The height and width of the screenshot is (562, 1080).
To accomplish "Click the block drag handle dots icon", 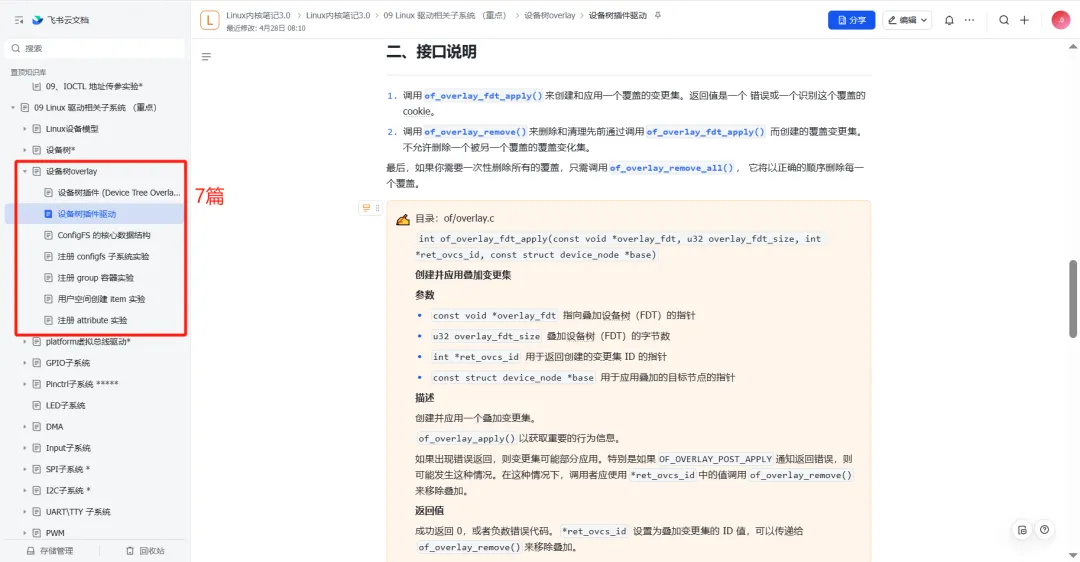I will click(377, 208).
